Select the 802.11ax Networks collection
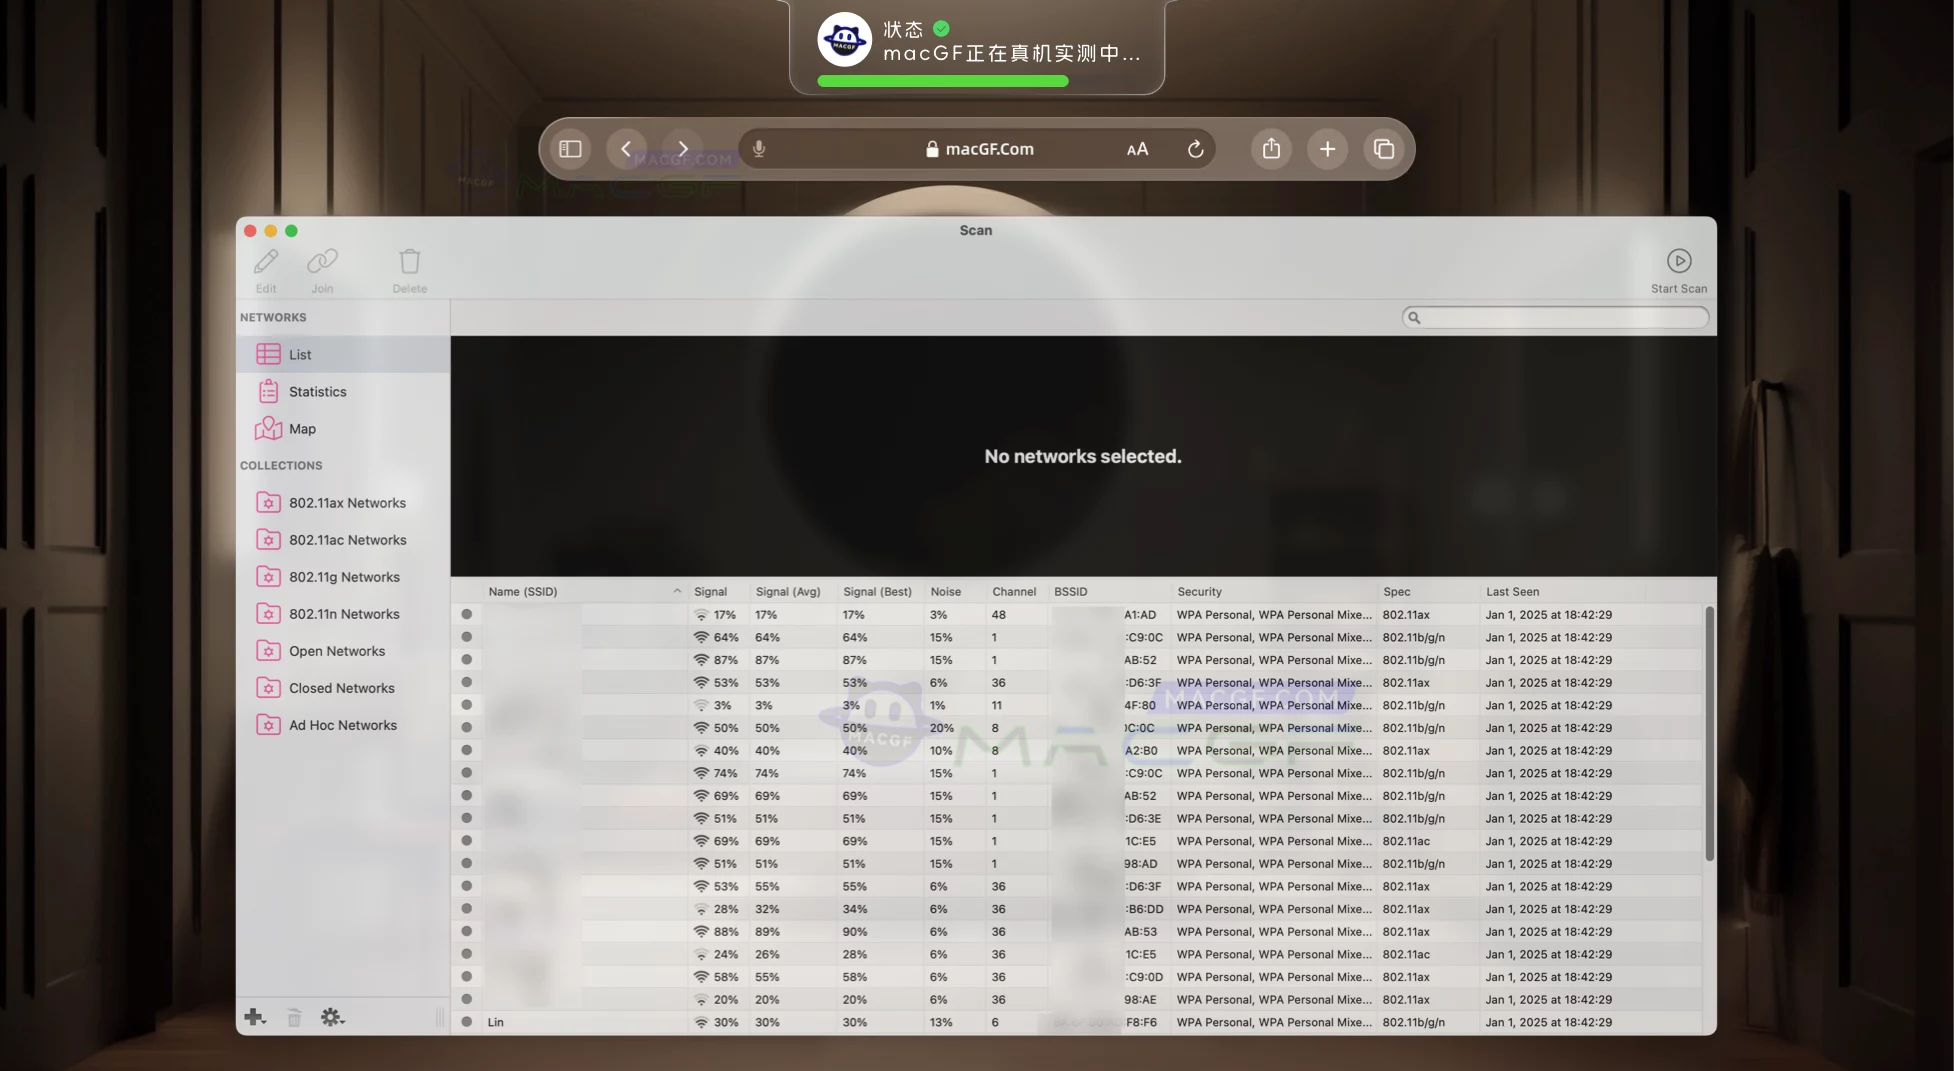Image resolution: width=1954 pixels, height=1071 pixels. [347, 502]
